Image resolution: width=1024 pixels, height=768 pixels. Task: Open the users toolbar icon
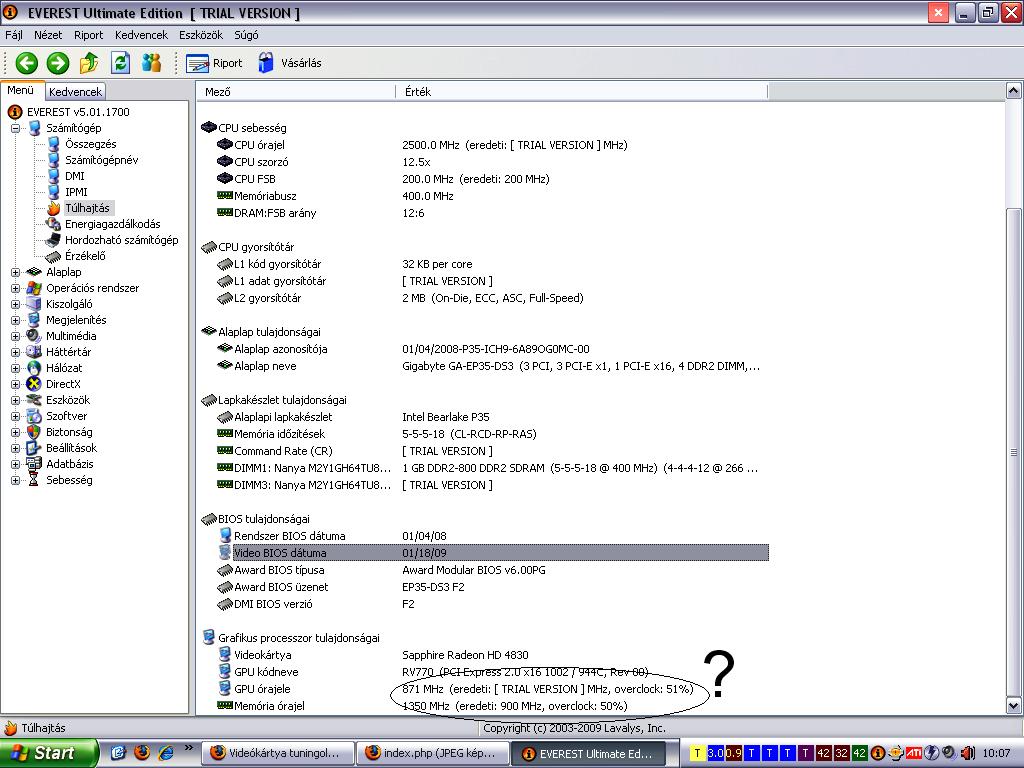(x=152, y=63)
